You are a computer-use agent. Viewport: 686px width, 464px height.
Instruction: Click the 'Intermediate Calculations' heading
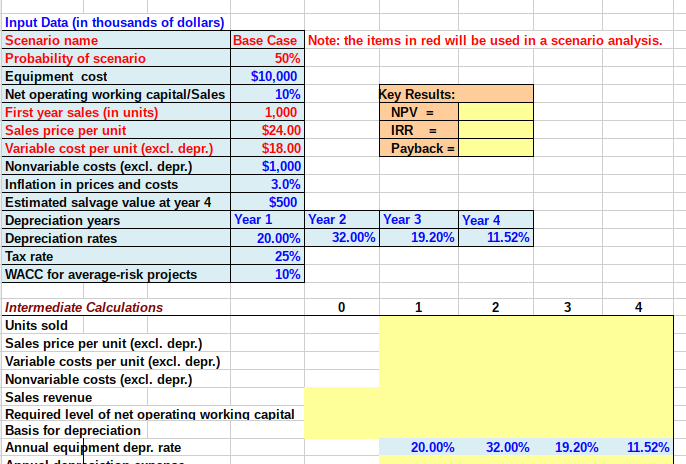[x=84, y=307]
